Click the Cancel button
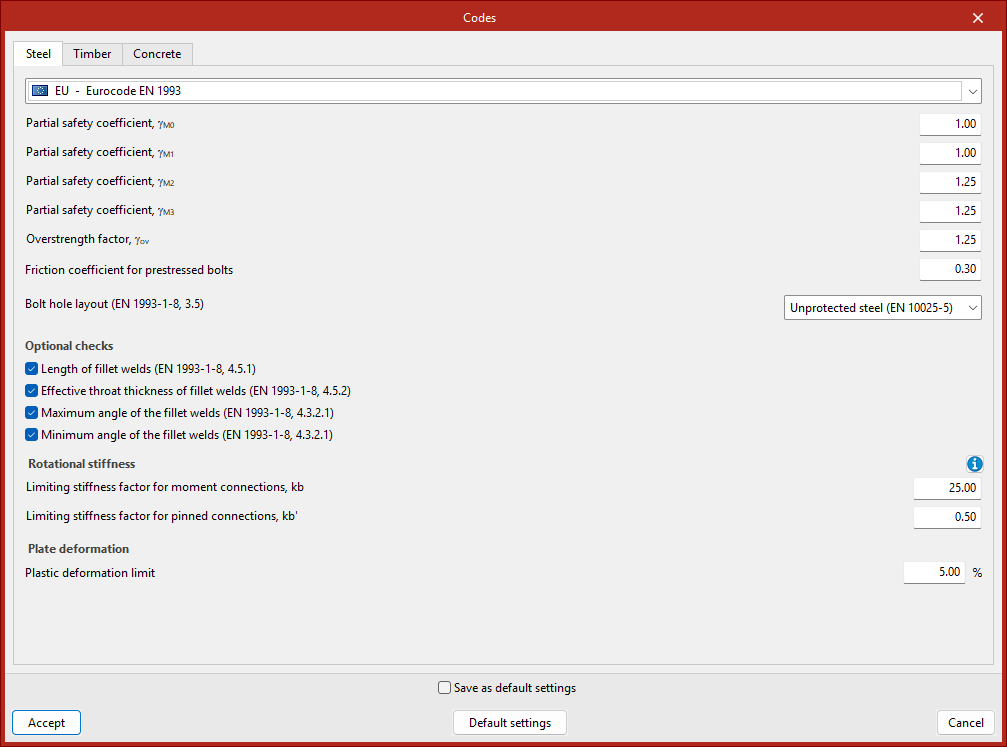This screenshot has height=747, width=1007. (x=965, y=723)
